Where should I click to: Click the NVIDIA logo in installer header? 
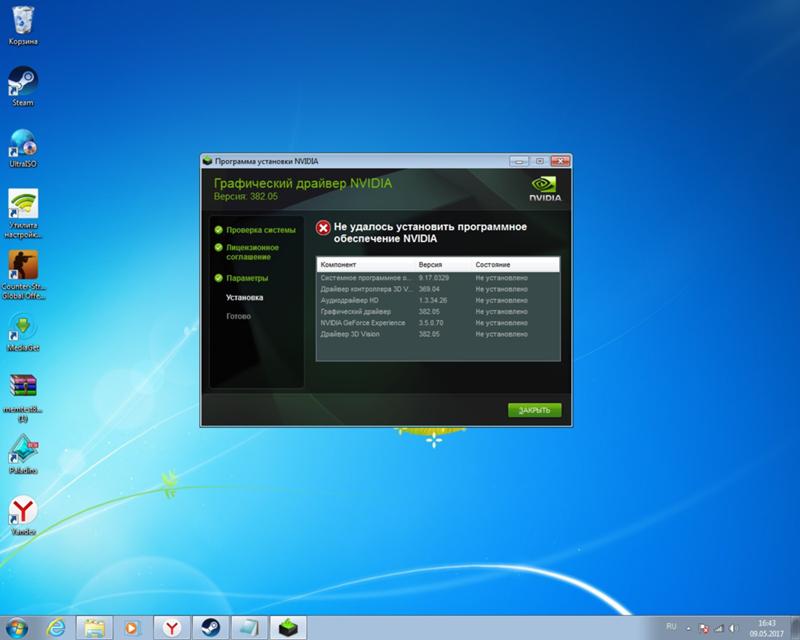[544, 189]
